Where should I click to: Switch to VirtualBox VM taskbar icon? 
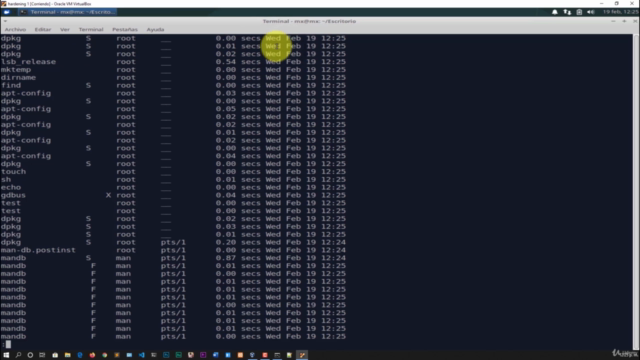pos(302,355)
